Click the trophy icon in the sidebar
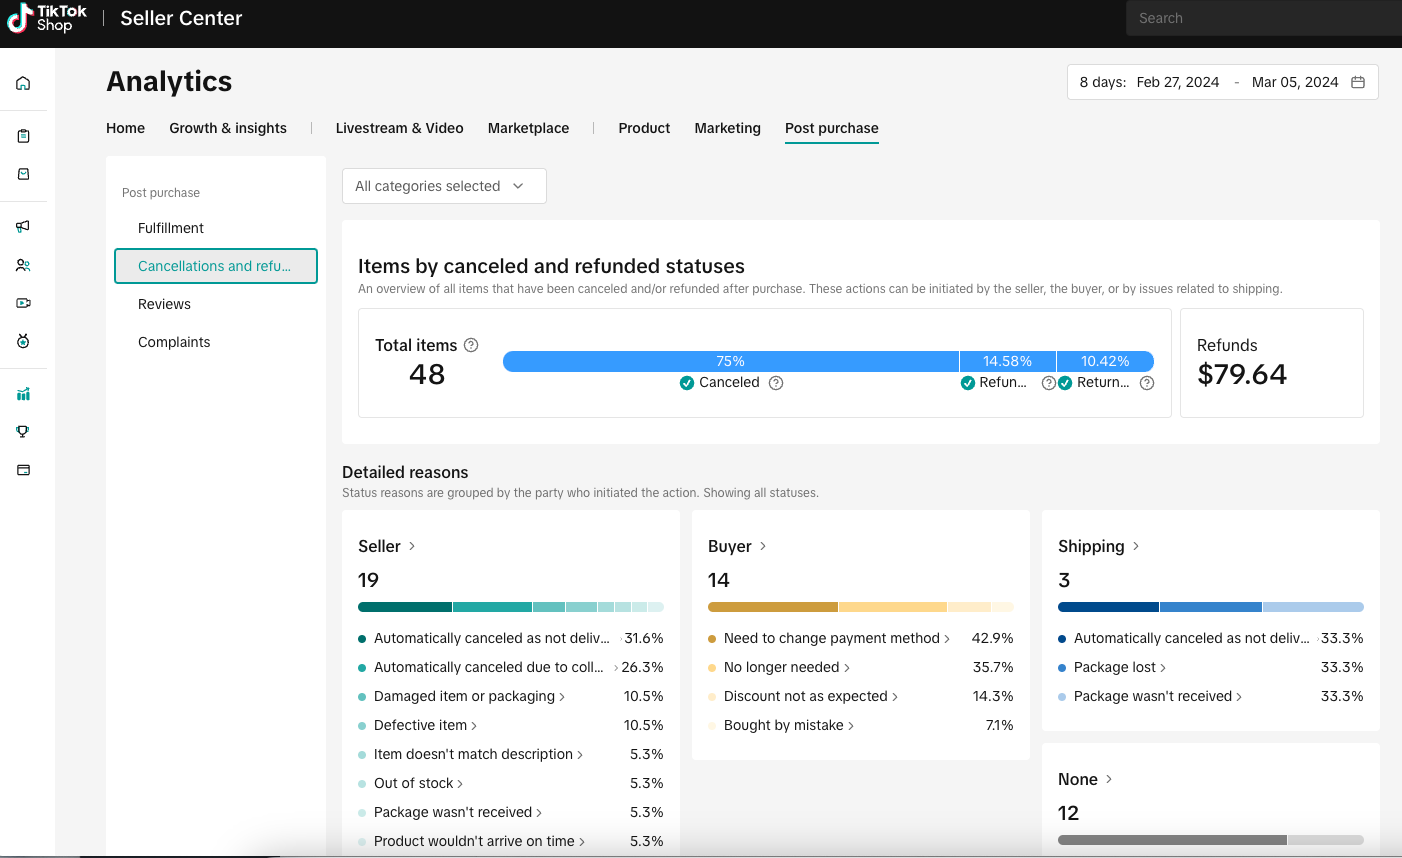The image size is (1402, 858). (23, 432)
